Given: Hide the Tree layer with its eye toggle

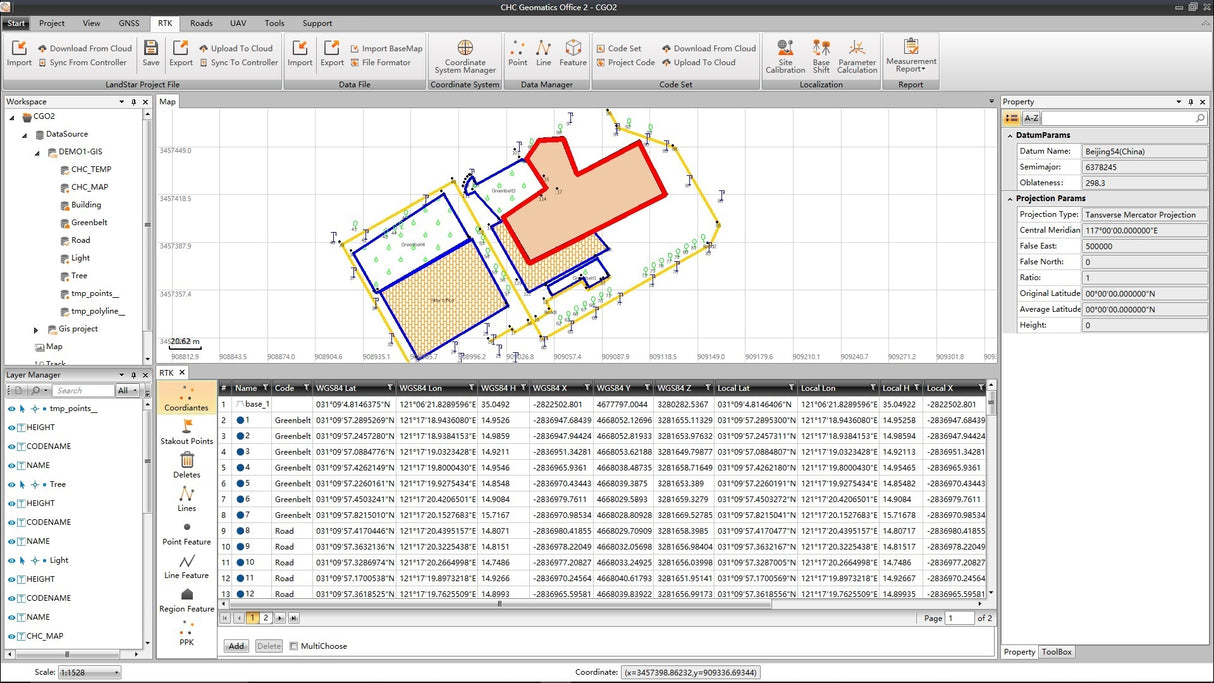Looking at the screenshot, I should pos(10,484).
